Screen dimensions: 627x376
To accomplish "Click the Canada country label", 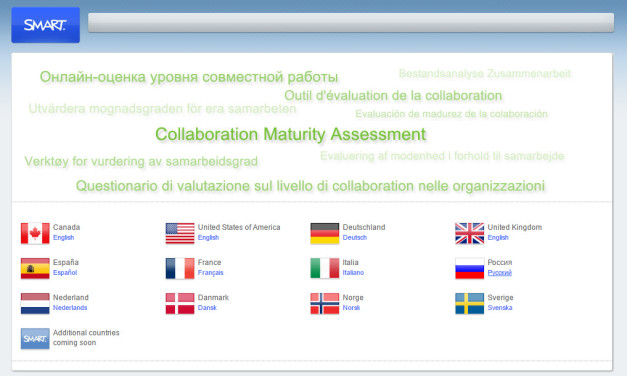I will (x=66, y=227).
